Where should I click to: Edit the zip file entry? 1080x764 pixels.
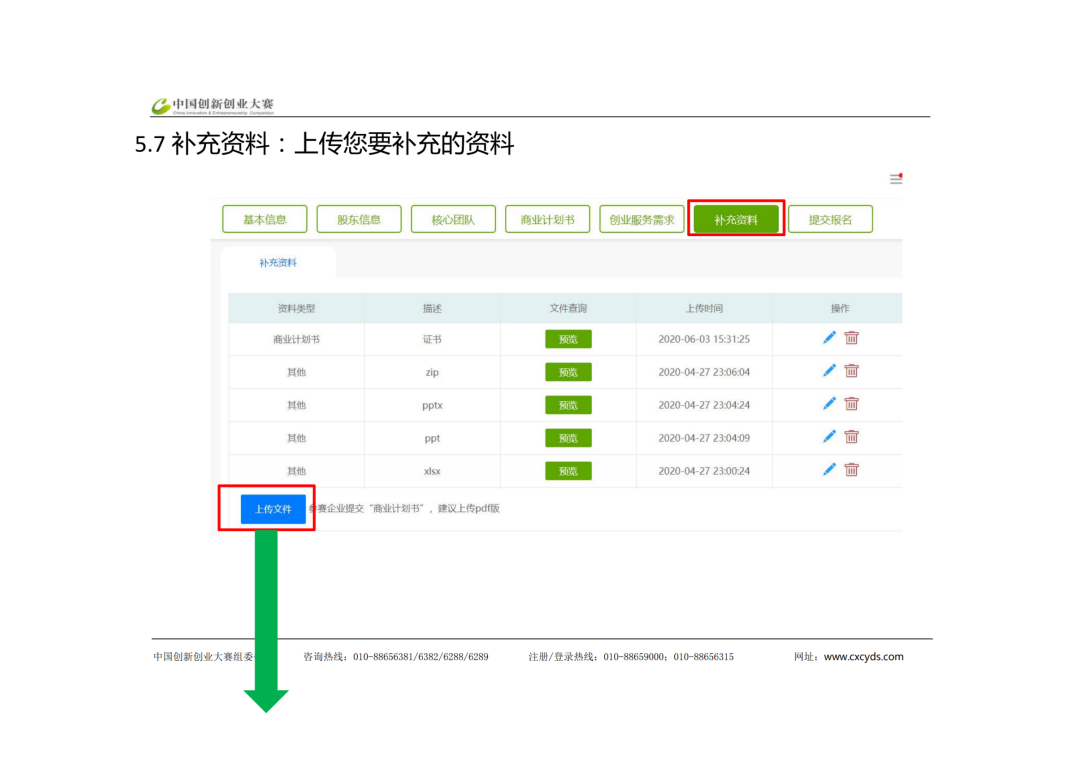[829, 371]
